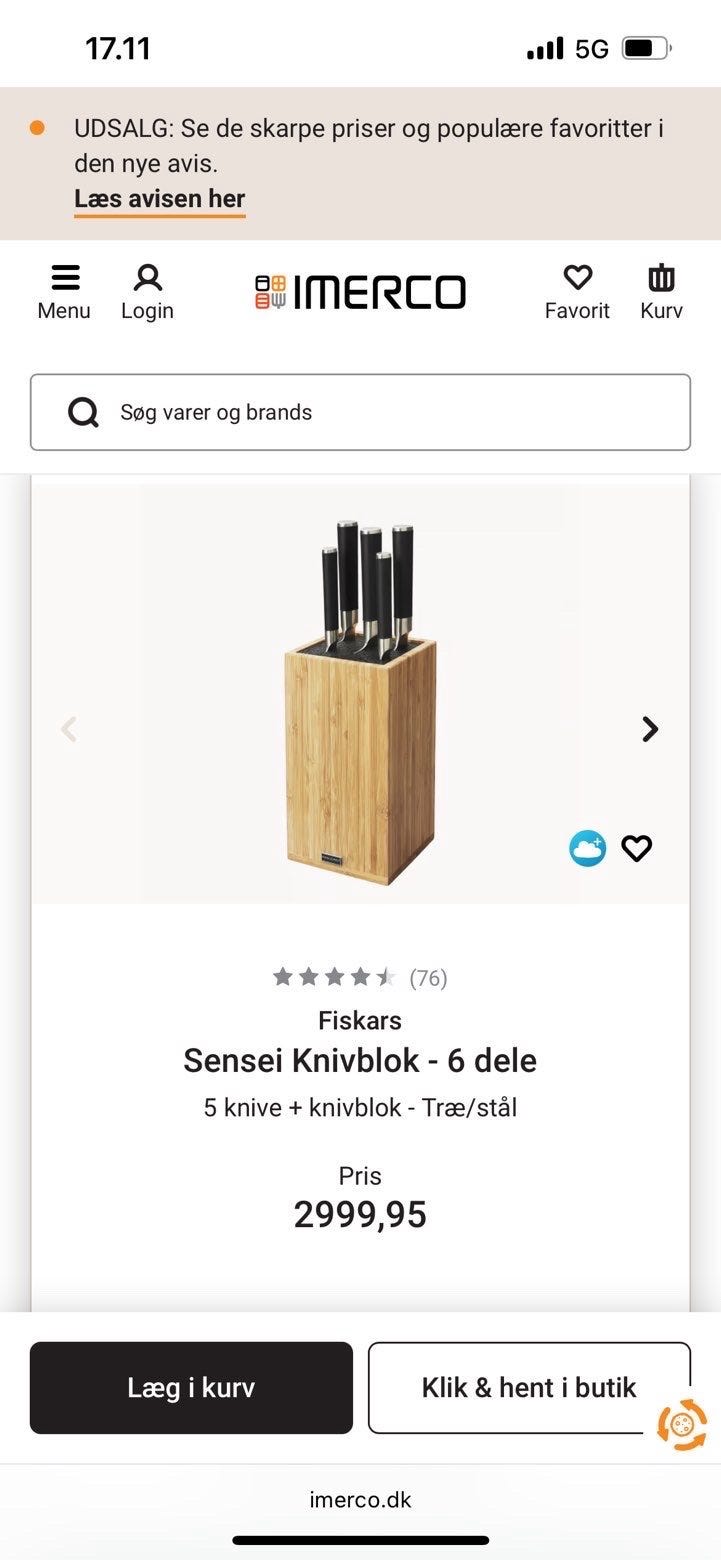Show previous product image arrow
The width and height of the screenshot is (721, 1560).
[x=69, y=729]
